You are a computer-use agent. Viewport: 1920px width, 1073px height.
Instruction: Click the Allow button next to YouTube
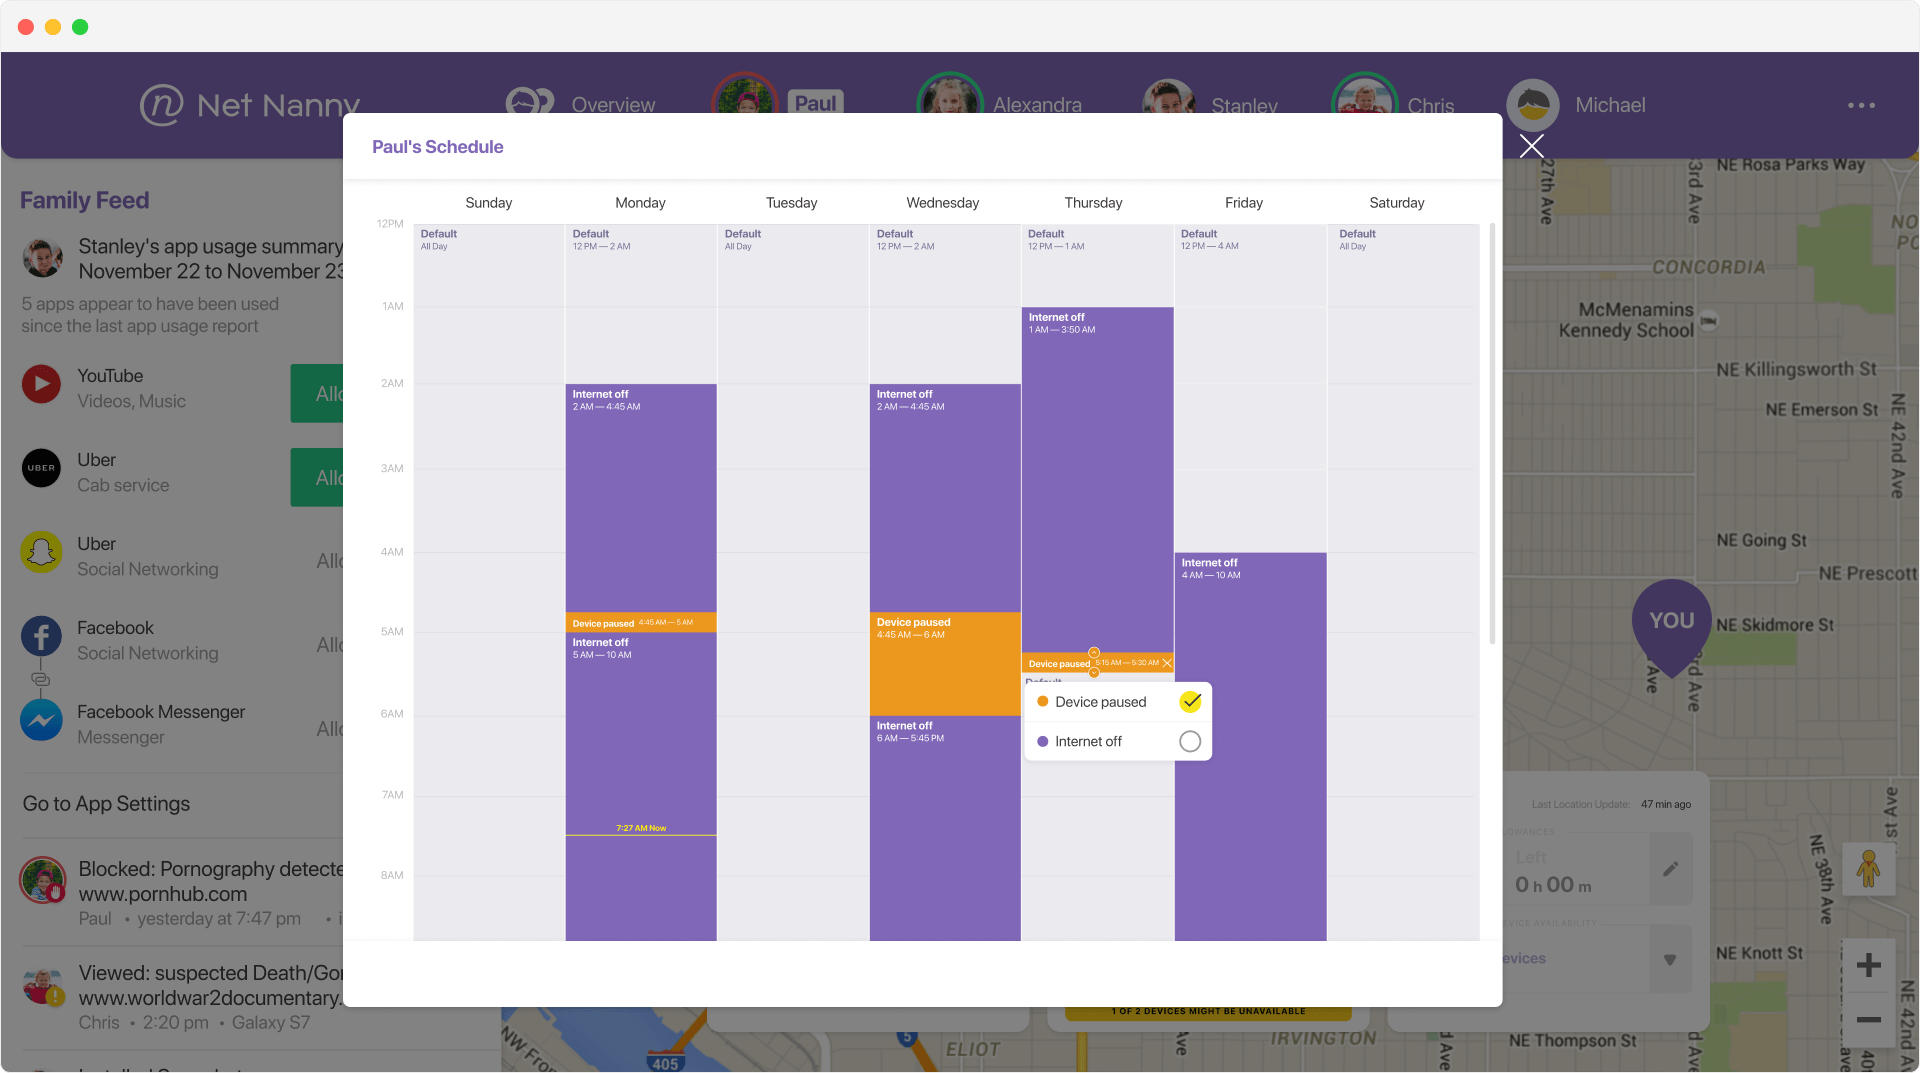tap(317, 394)
